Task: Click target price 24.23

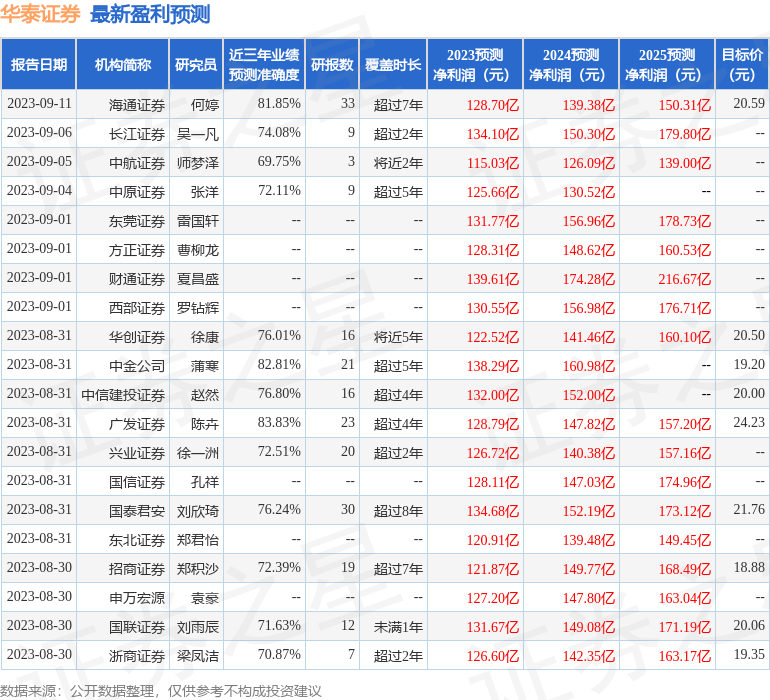Action: click(749, 422)
